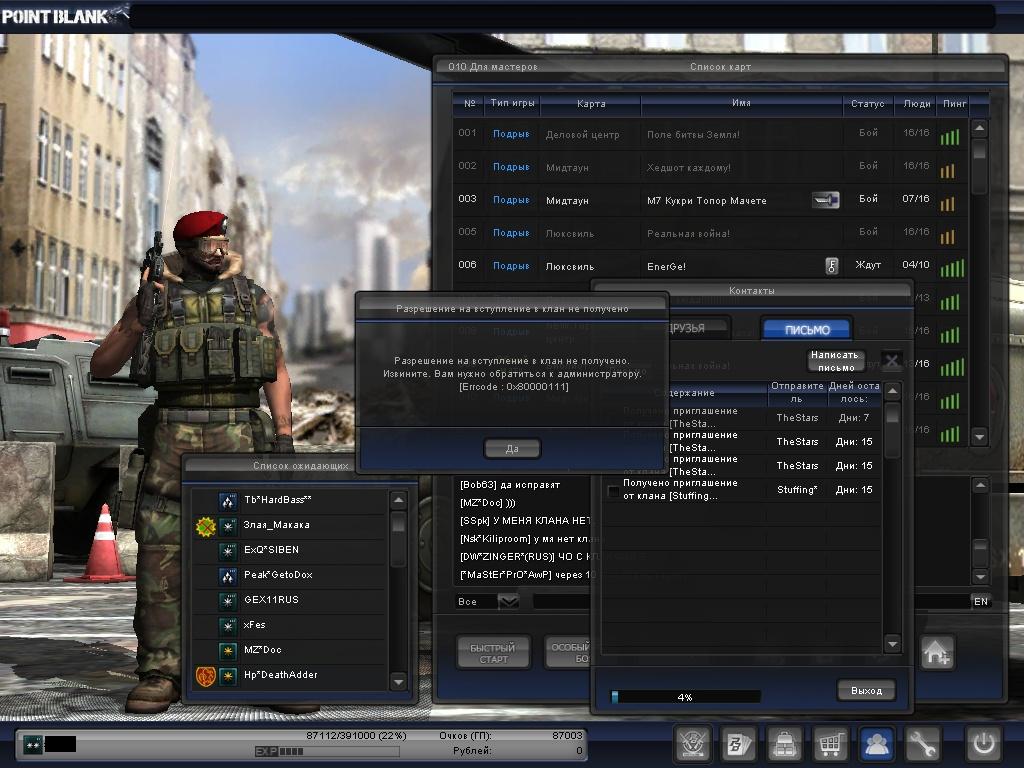
Task: Click the 4% mailbox progress bar
Action: click(685, 697)
